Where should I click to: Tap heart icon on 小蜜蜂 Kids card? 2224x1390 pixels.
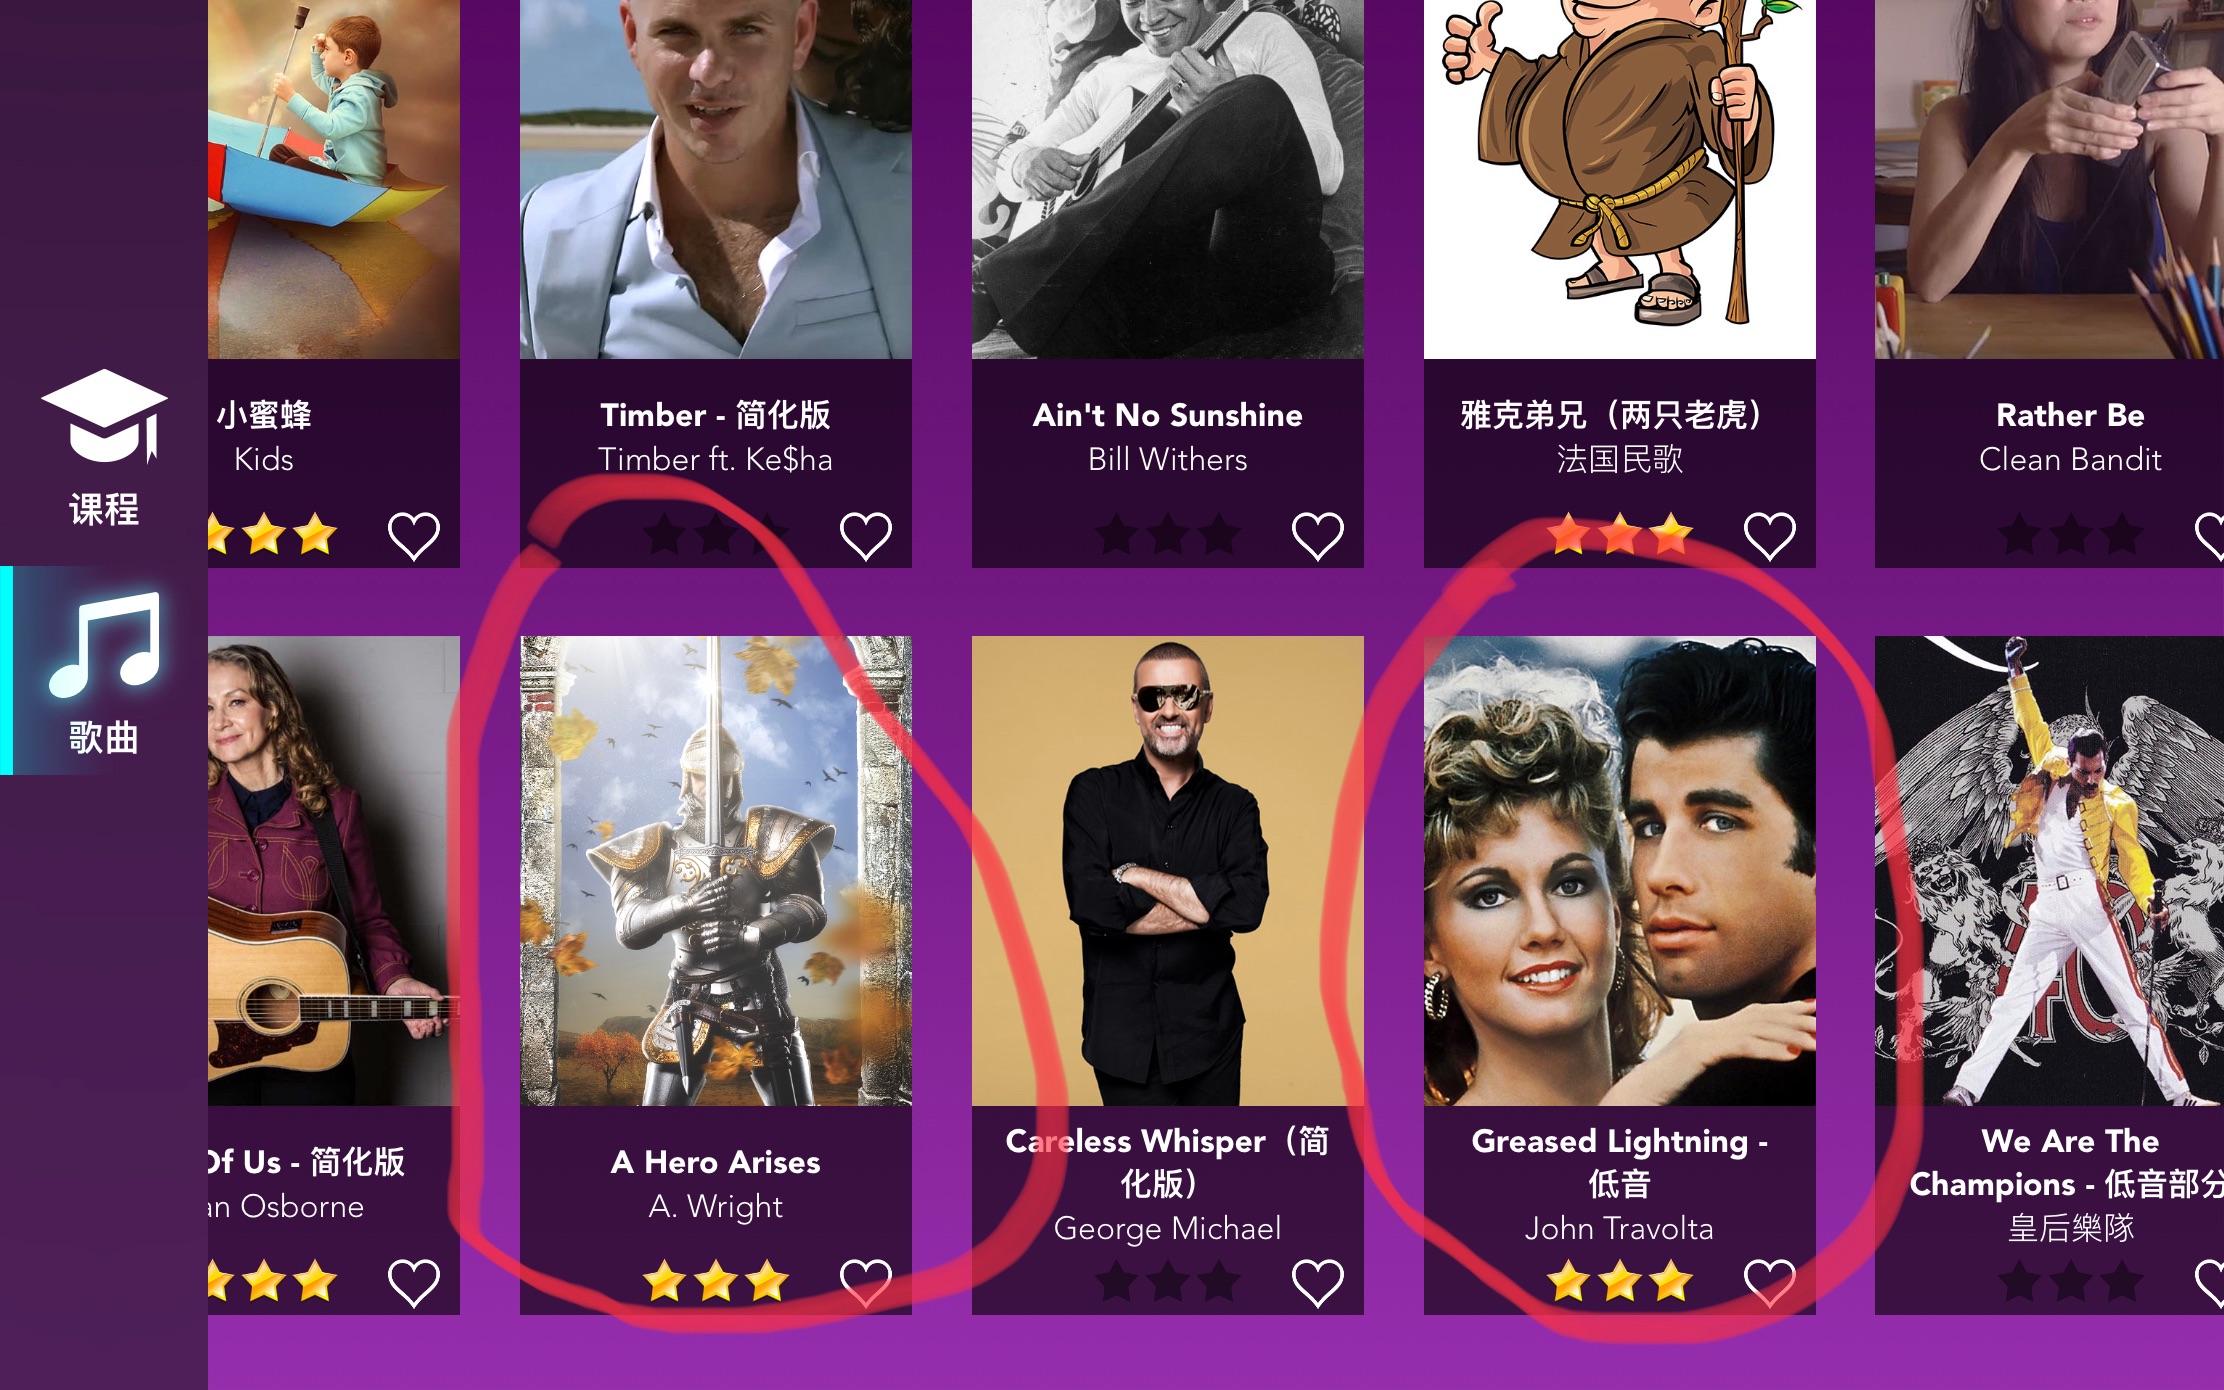(413, 536)
